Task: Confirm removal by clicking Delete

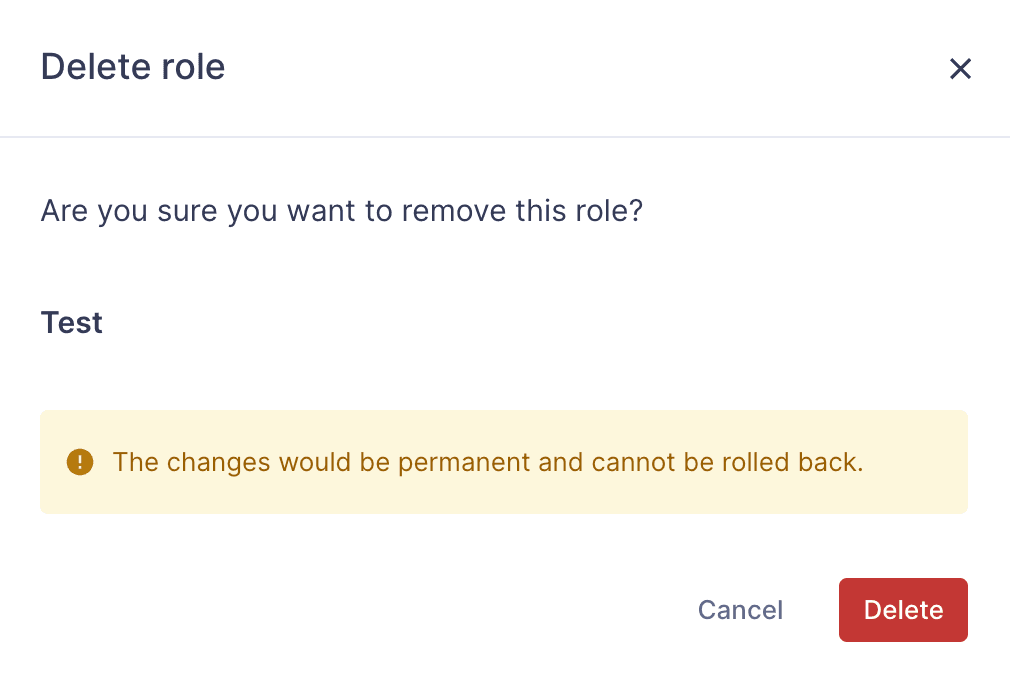Action: pyautogui.click(x=903, y=610)
